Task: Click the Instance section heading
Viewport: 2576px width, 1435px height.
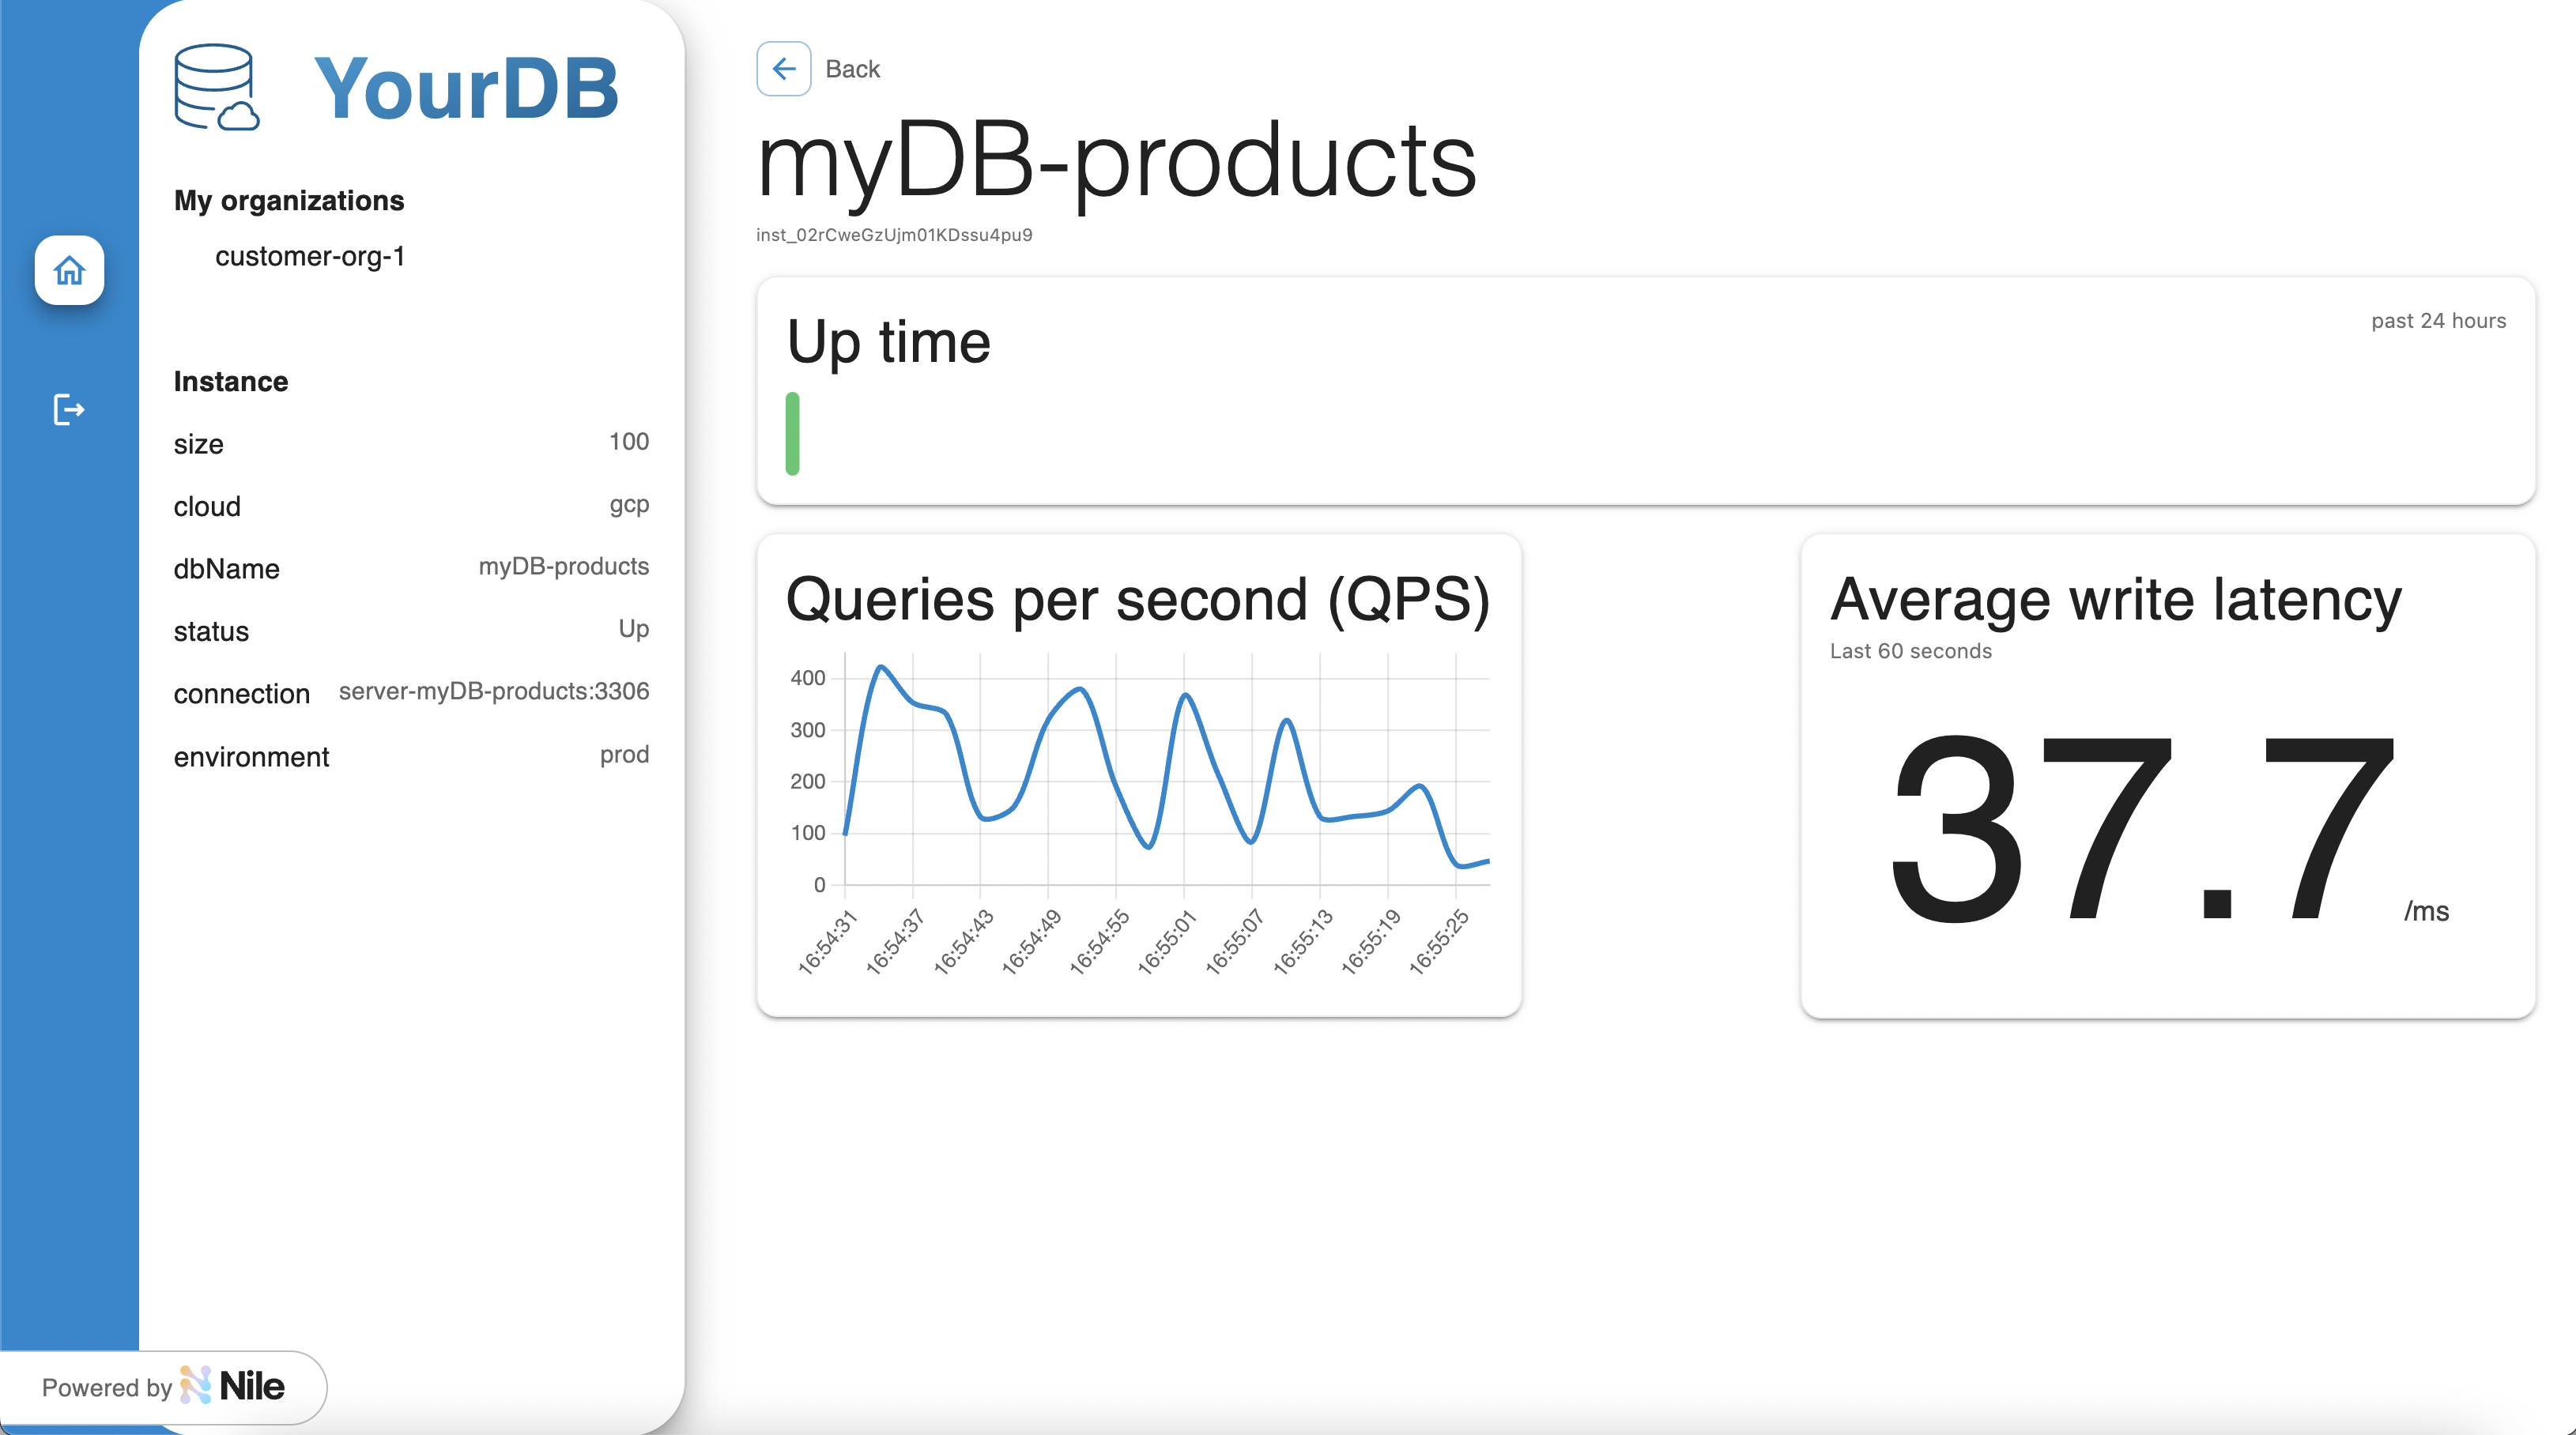Action: click(231, 381)
